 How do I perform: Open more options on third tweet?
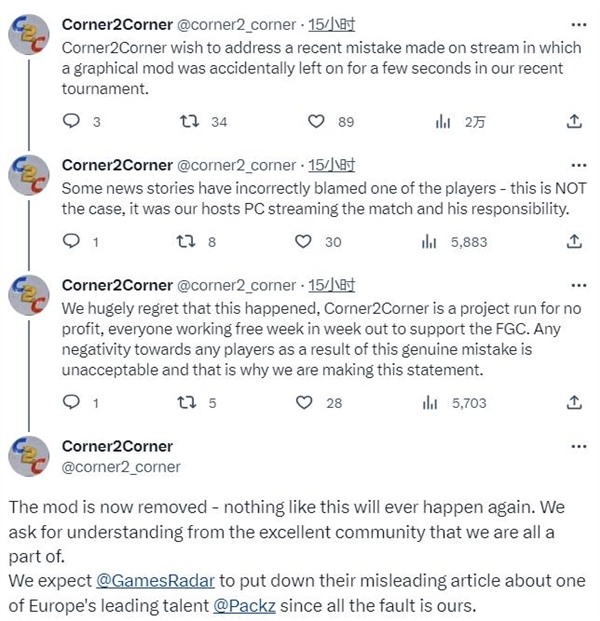tap(577, 284)
